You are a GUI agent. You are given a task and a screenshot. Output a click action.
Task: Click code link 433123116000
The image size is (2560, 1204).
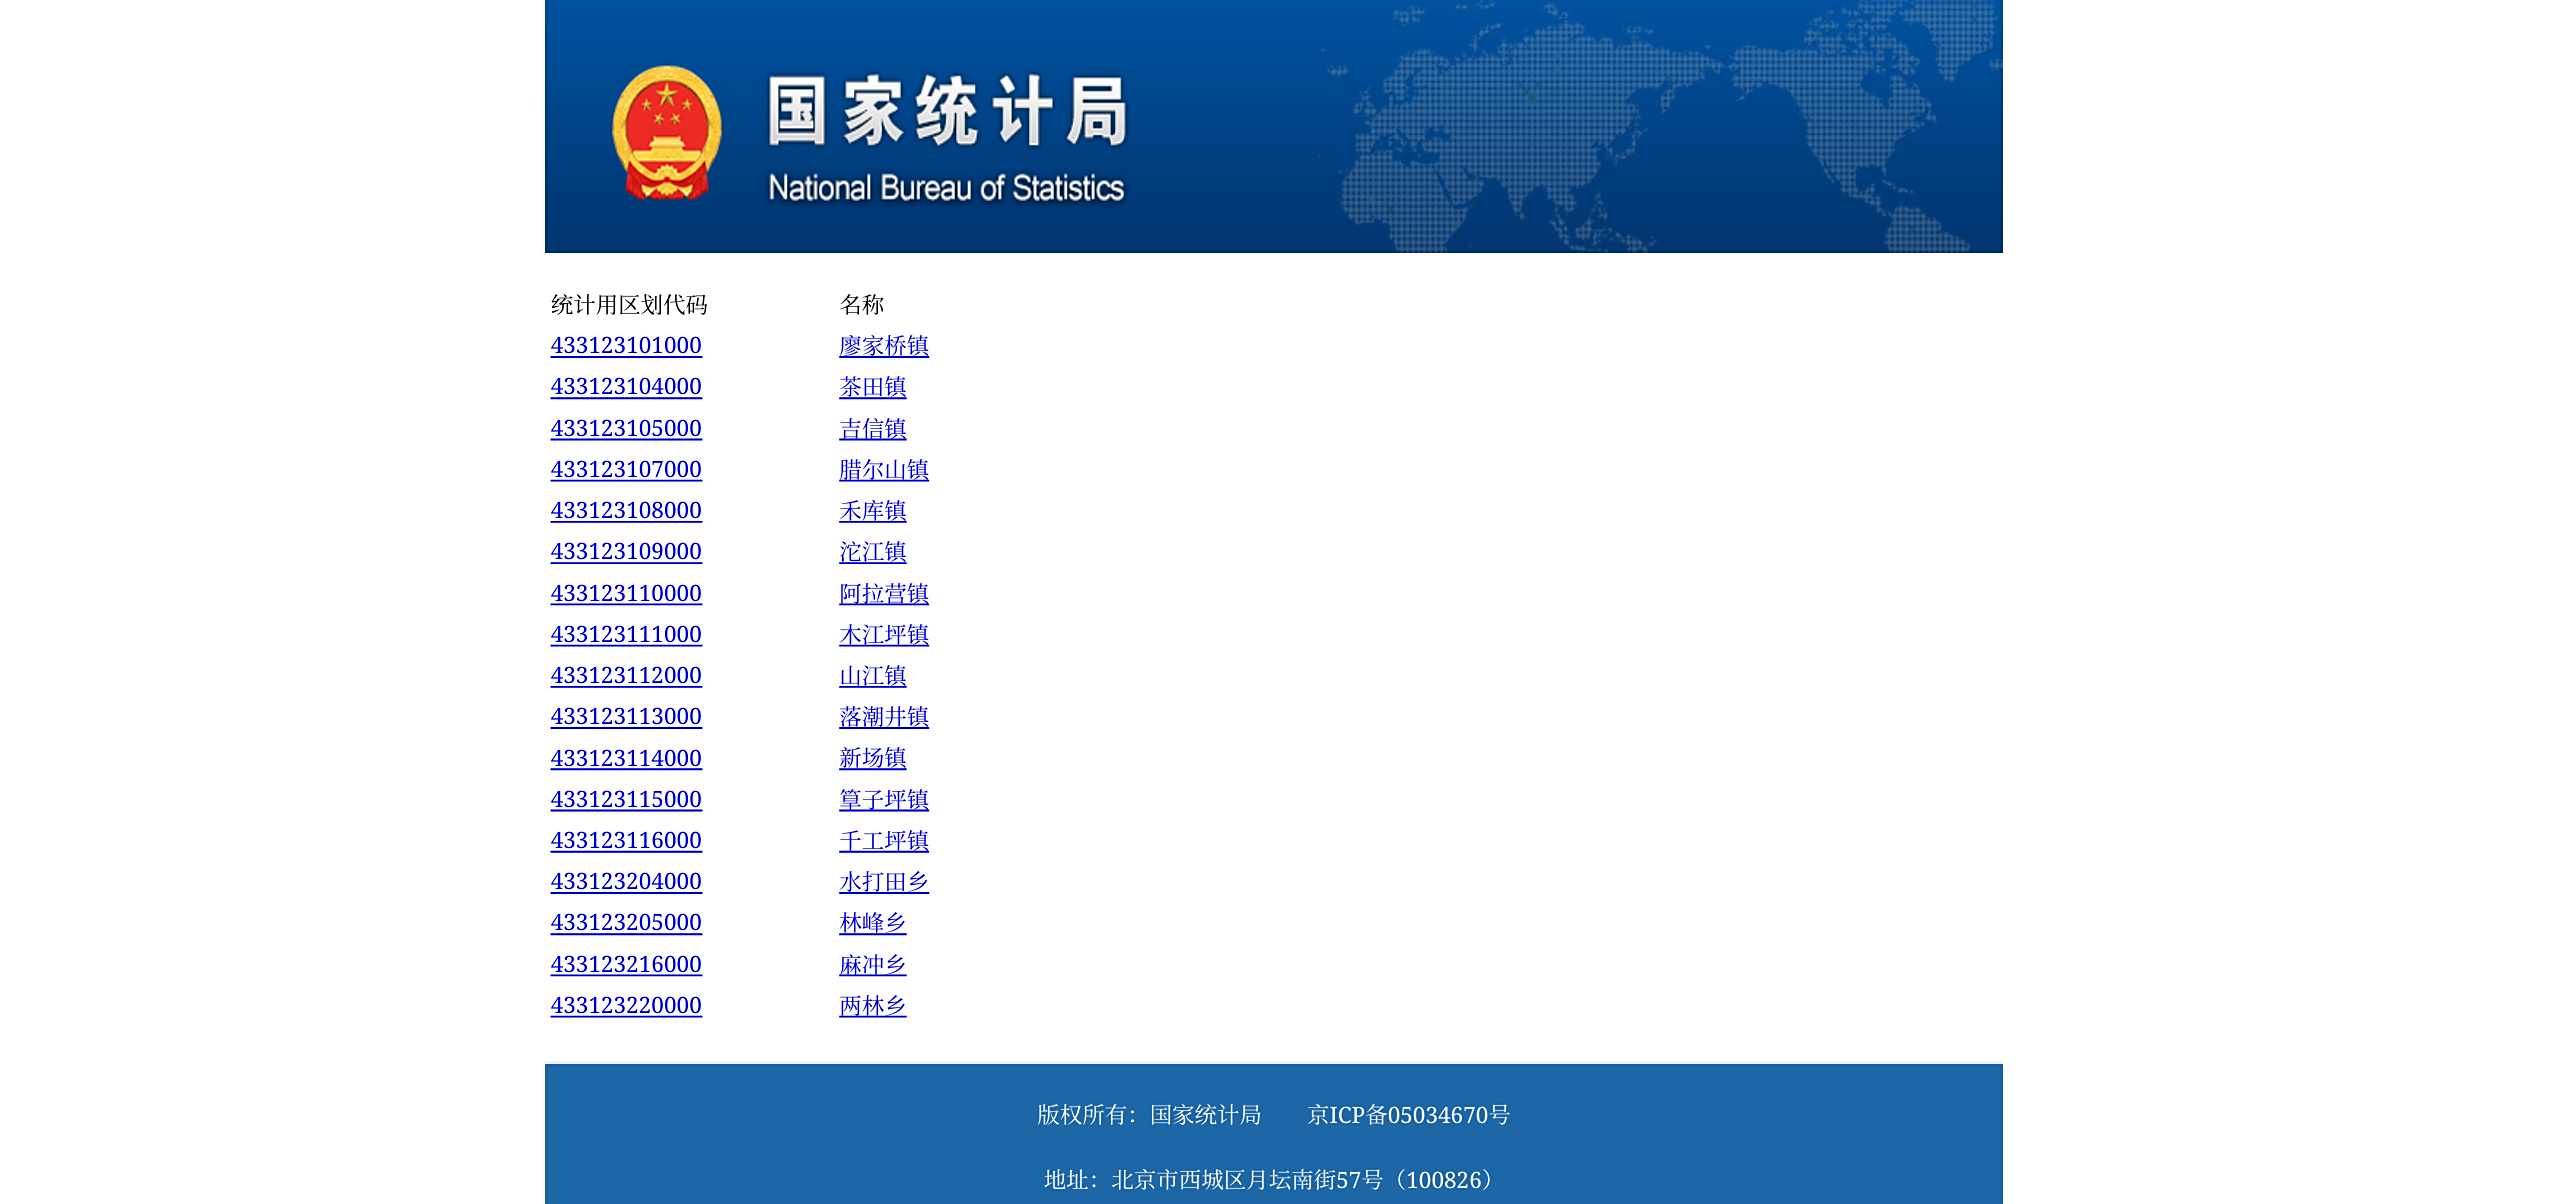click(626, 841)
